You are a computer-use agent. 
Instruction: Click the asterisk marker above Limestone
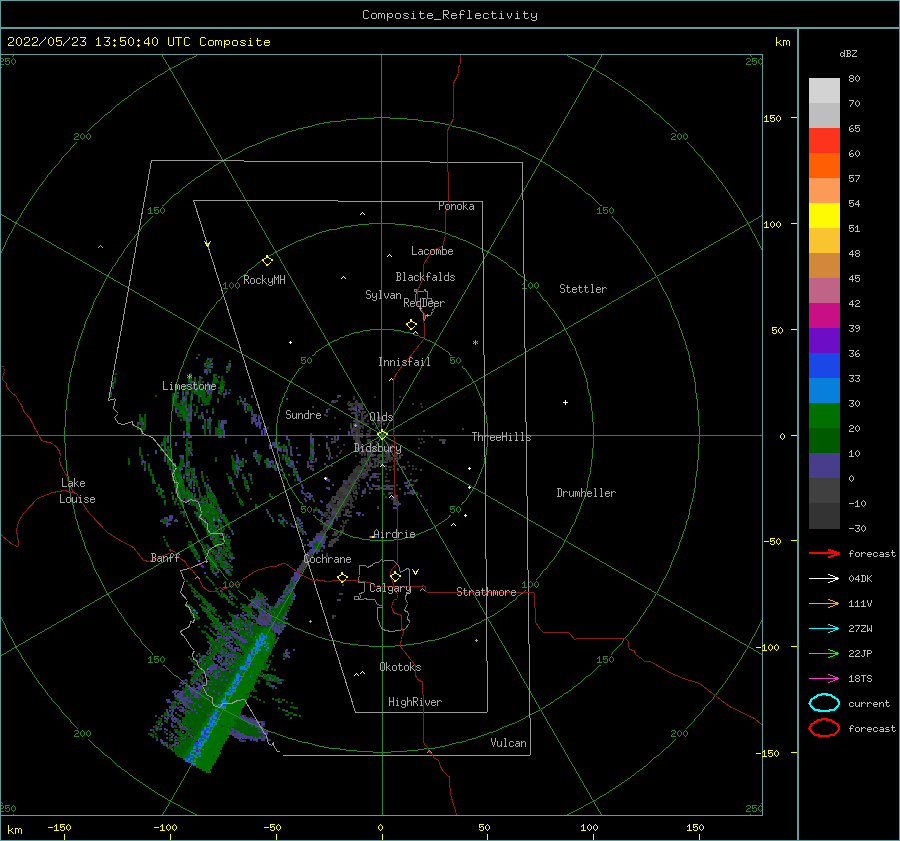tap(189, 377)
